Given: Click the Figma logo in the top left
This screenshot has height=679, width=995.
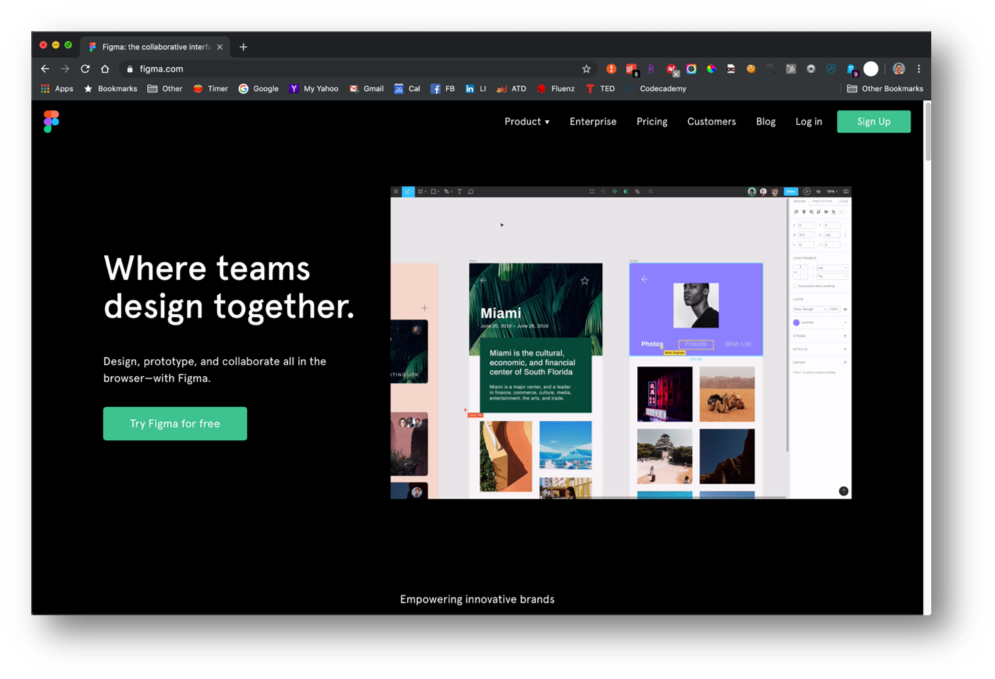Looking at the screenshot, I should tap(51, 121).
